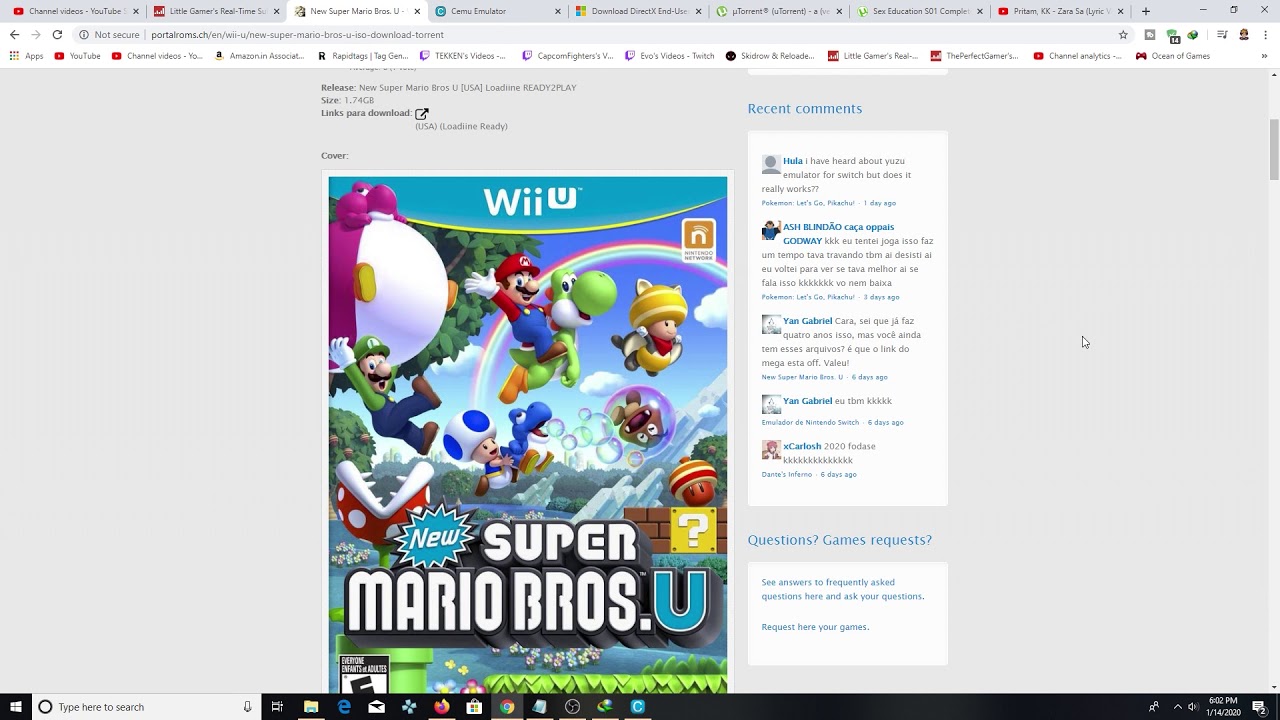Open CapcomFighters's Videos bookmark

click(x=568, y=56)
